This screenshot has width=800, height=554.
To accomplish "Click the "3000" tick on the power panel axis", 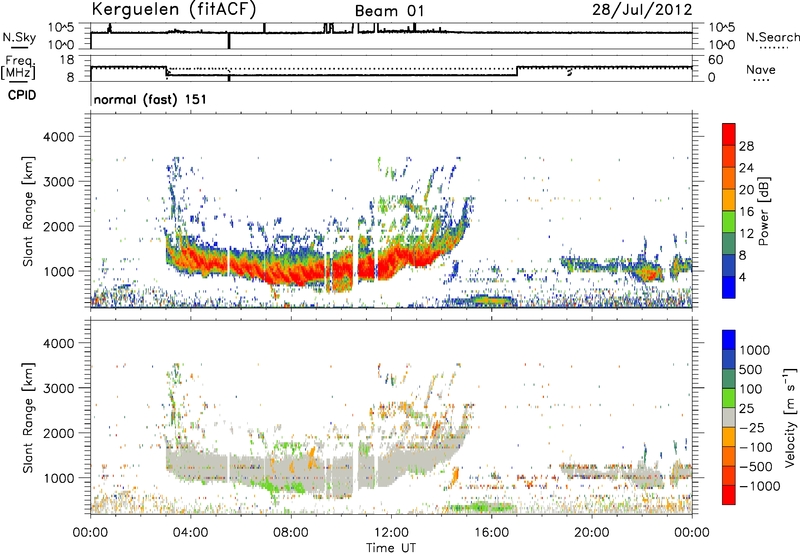I will point(58,182).
